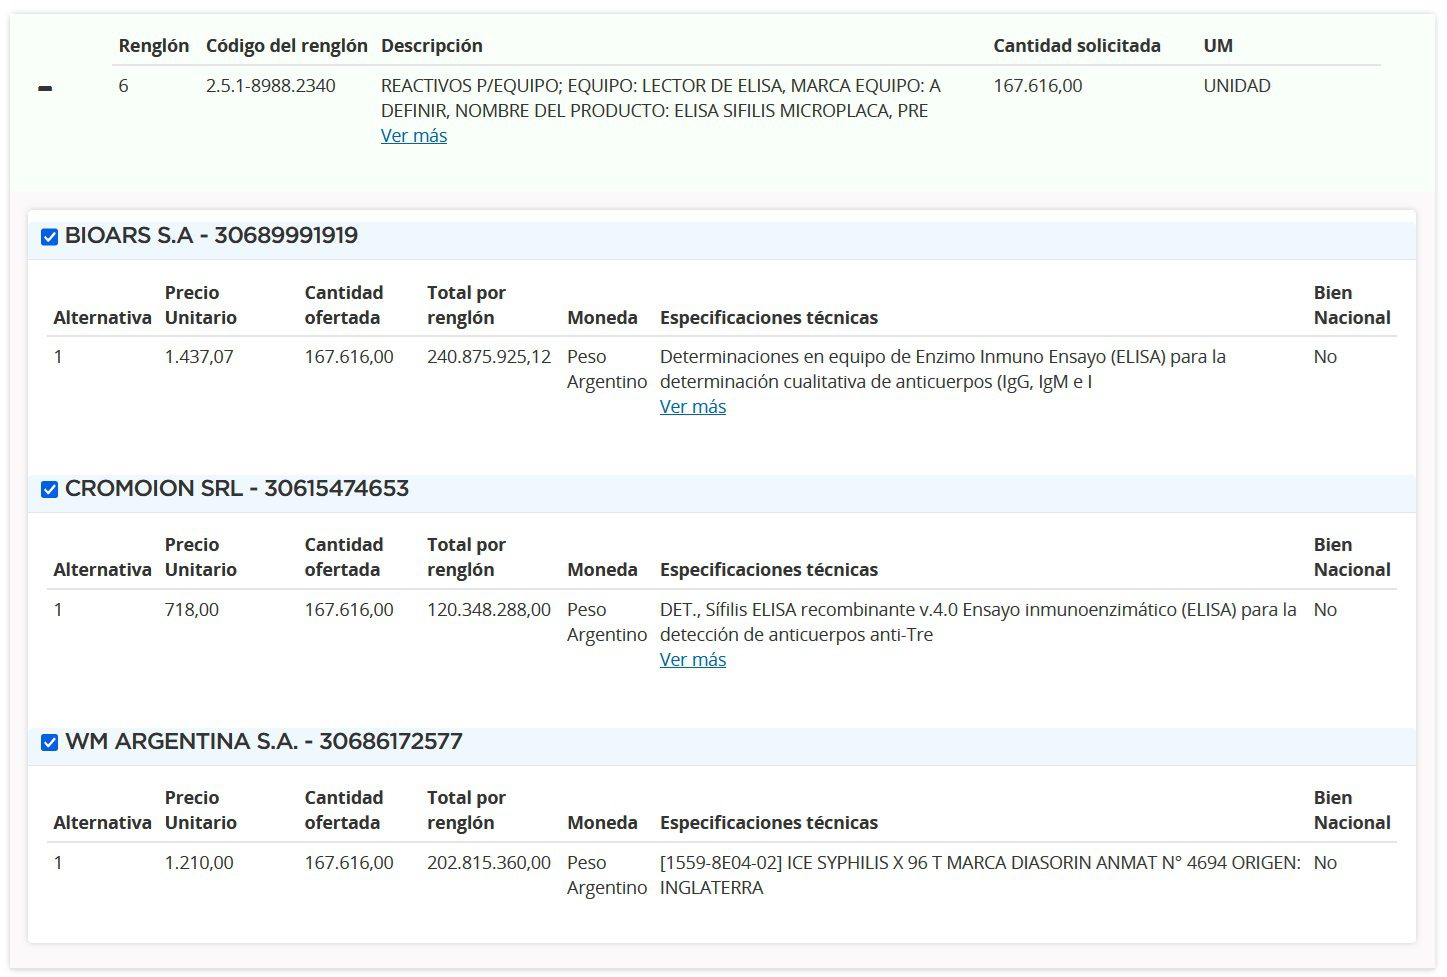Viewport: 1447px width, 977px height.
Task: Select the CROMOION SRL - 30615474653 heading
Action: [x=236, y=489]
